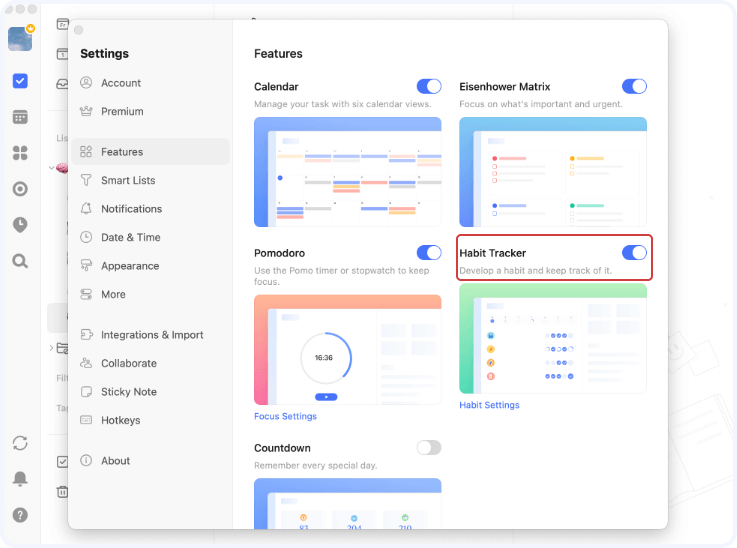This screenshot has width=737, height=548.
Task: Click the Appearance paint roller icon
Action: (x=86, y=266)
